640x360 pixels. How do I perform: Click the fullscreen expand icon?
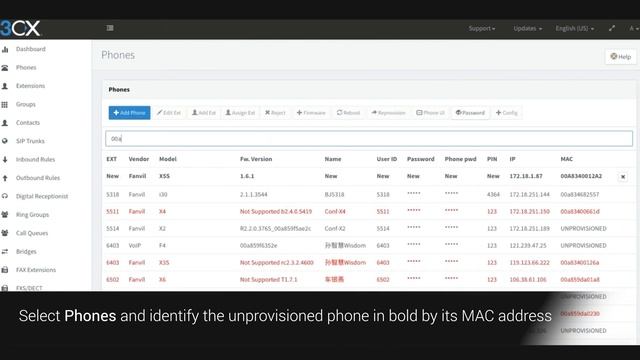pos(611,28)
